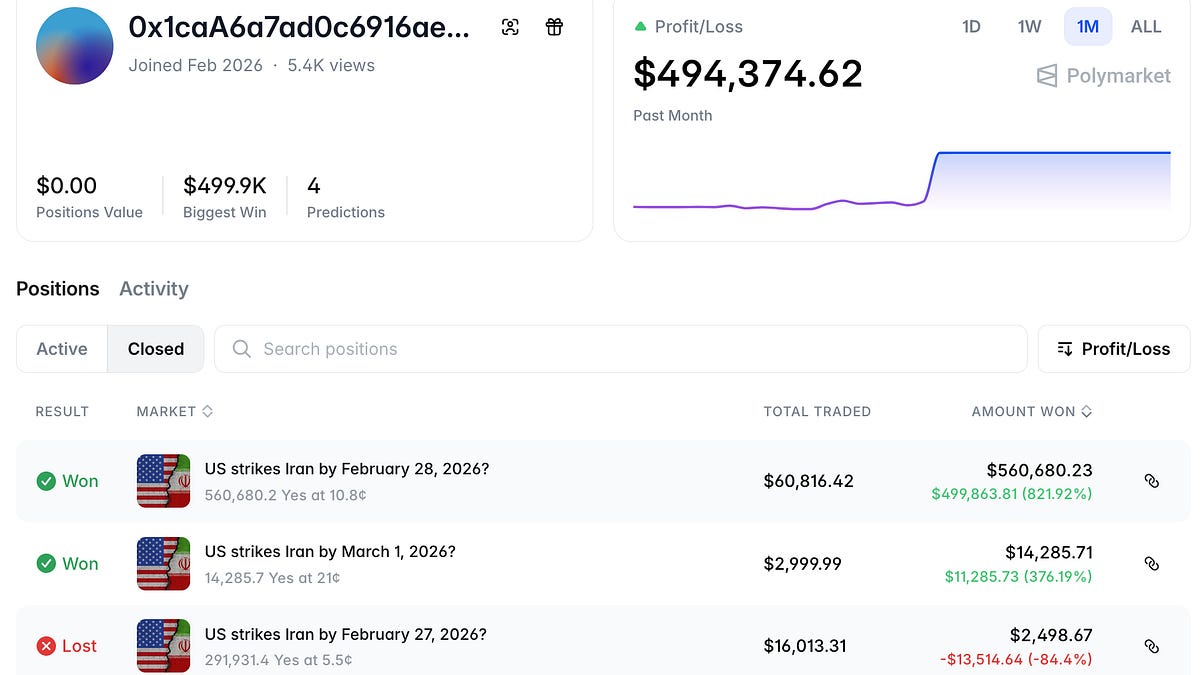Open the Profit/Loss sort dropdown
The image size is (1200, 675).
[x=1113, y=349]
